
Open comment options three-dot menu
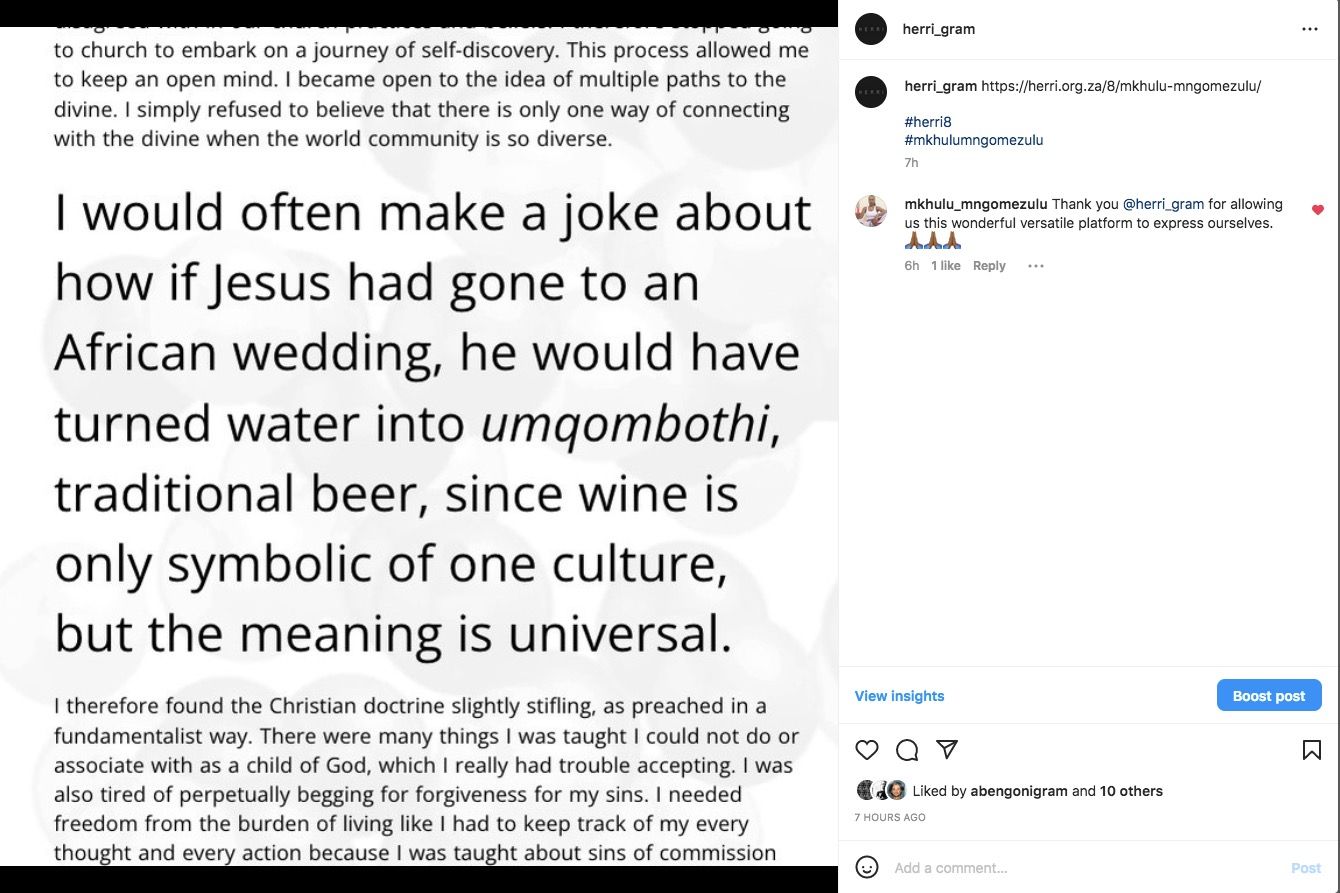click(1036, 266)
